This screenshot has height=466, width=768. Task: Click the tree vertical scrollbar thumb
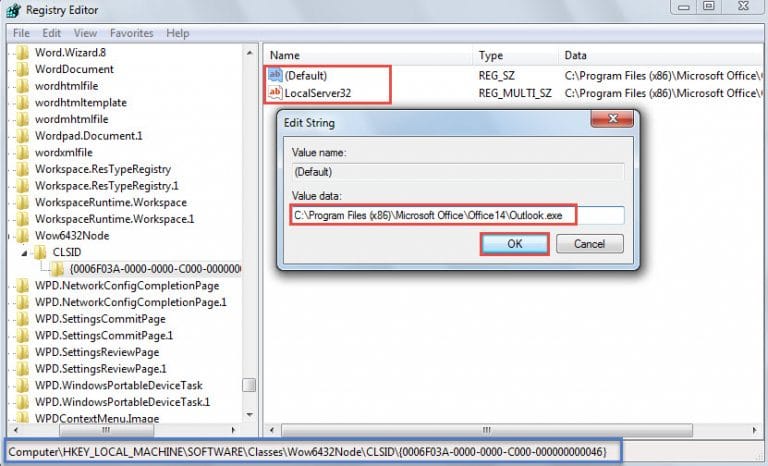pyautogui.click(x=249, y=385)
